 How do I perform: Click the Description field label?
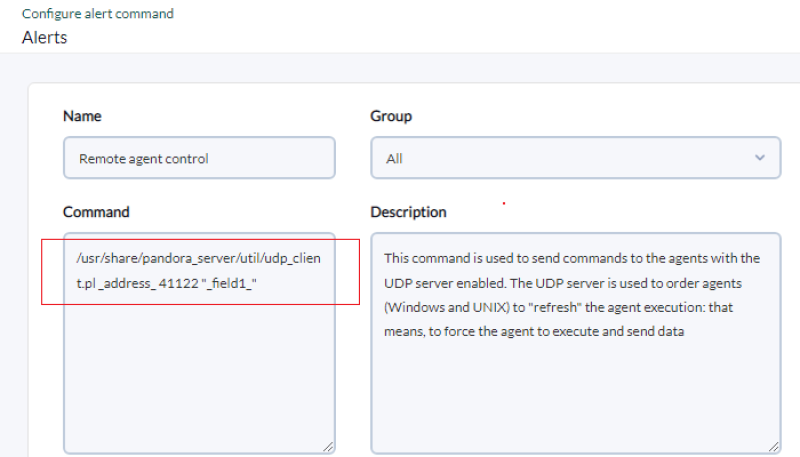(408, 212)
